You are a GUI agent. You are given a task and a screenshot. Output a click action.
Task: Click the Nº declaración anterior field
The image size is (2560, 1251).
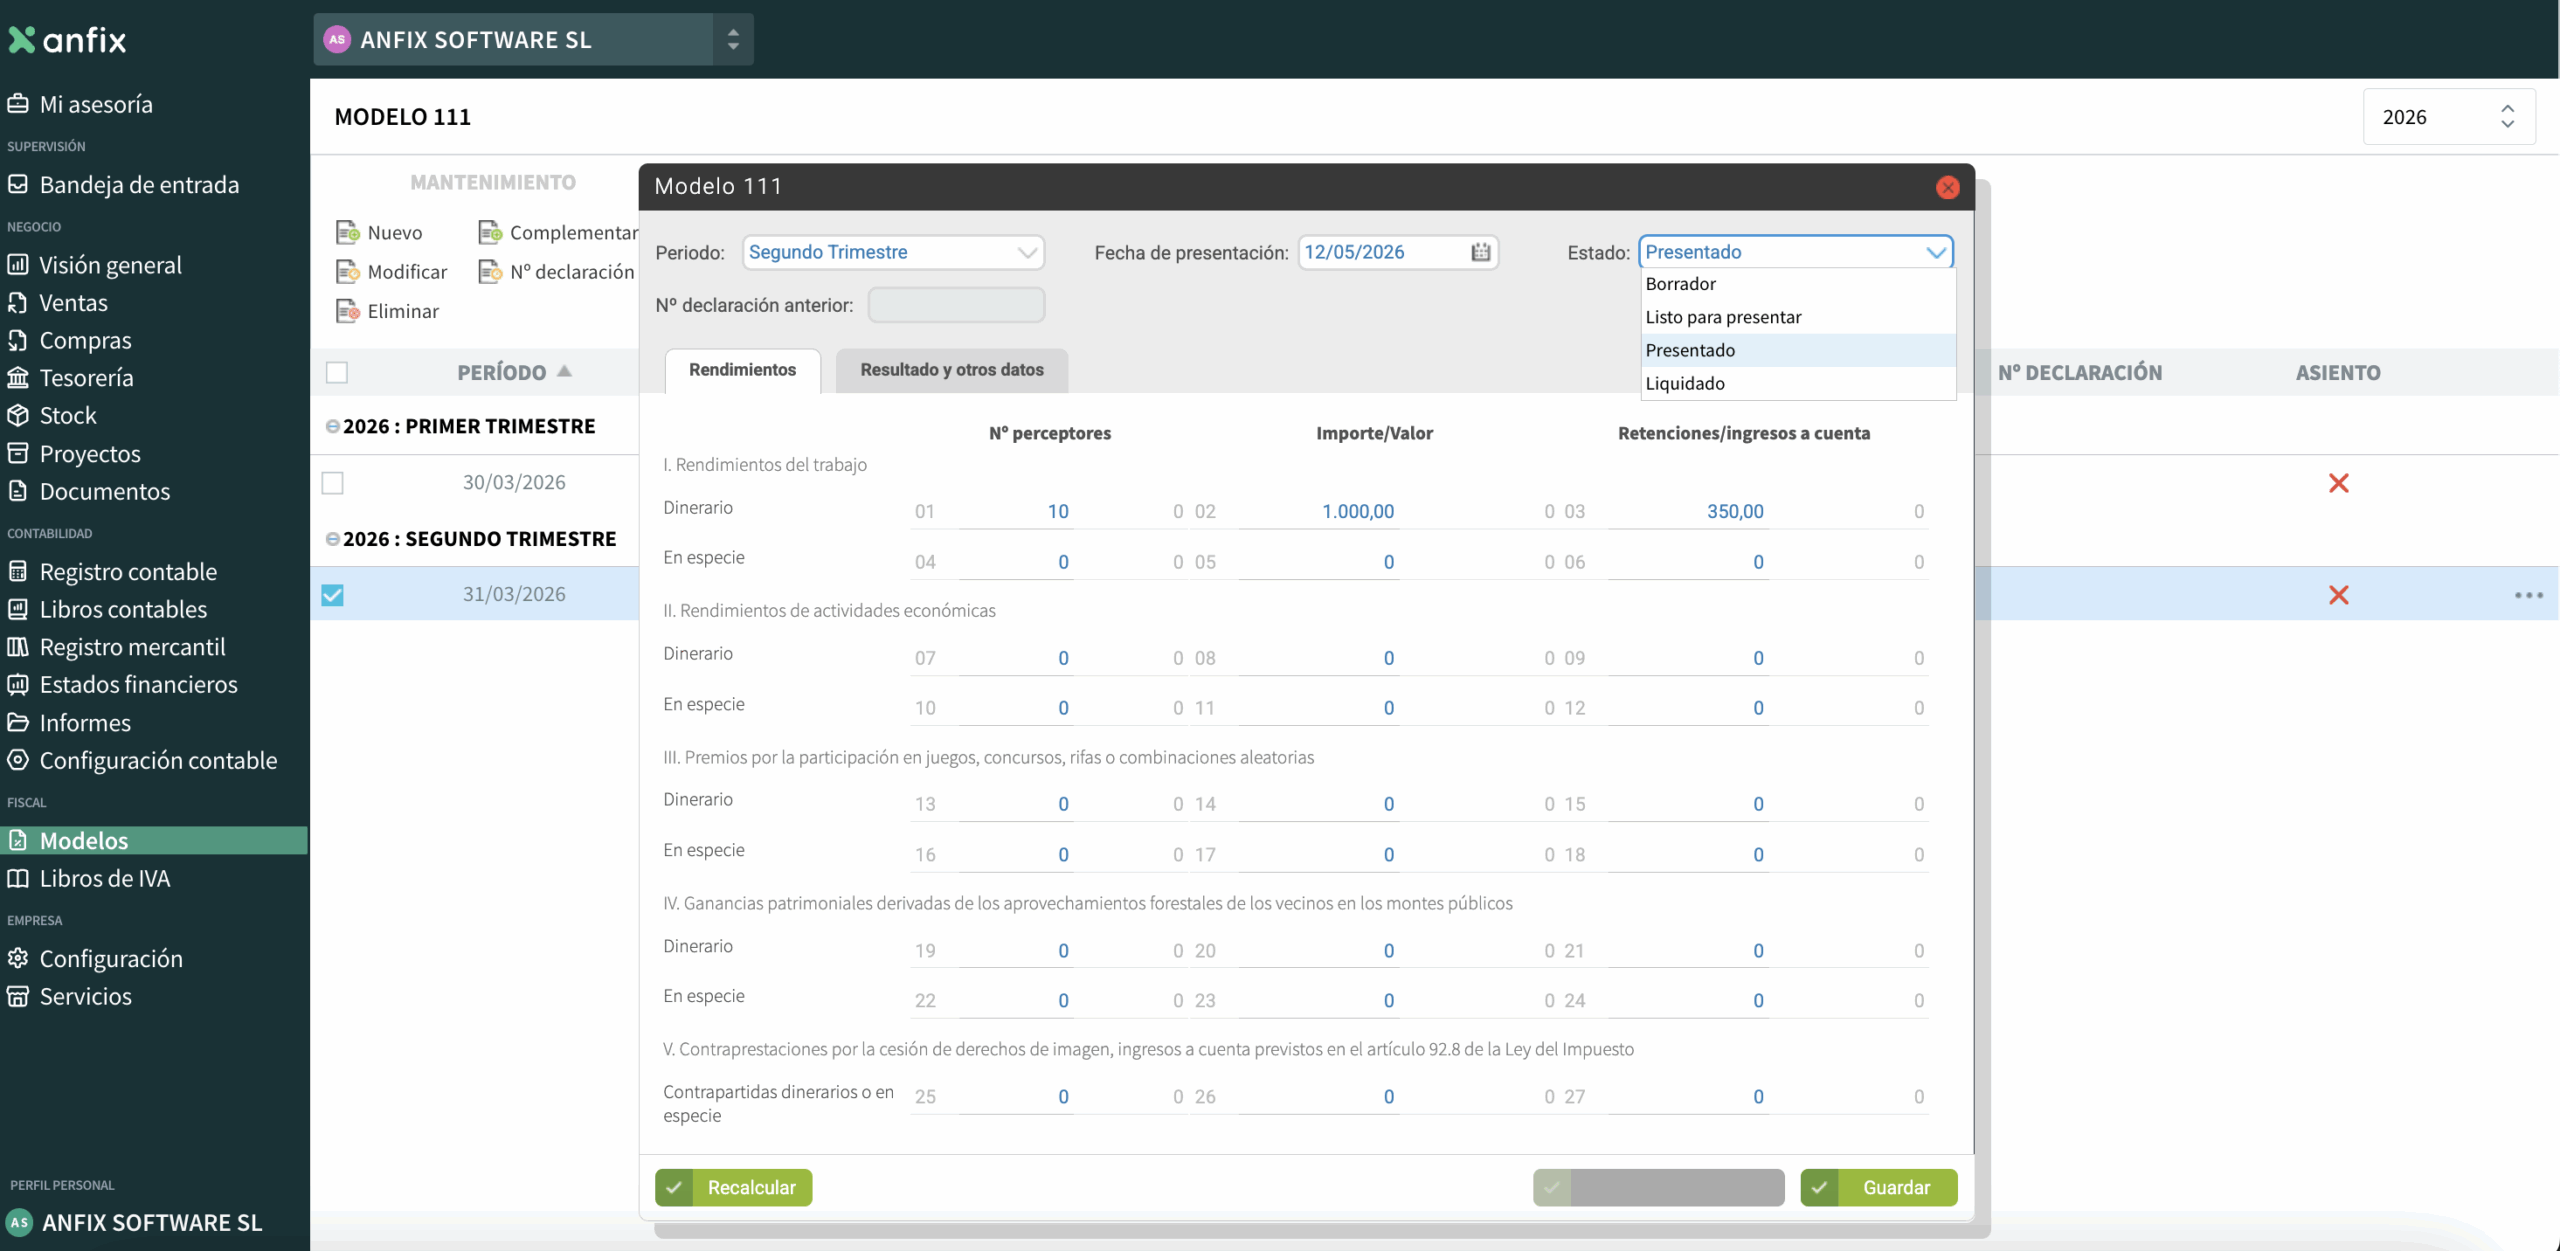(x=956, y=305)
